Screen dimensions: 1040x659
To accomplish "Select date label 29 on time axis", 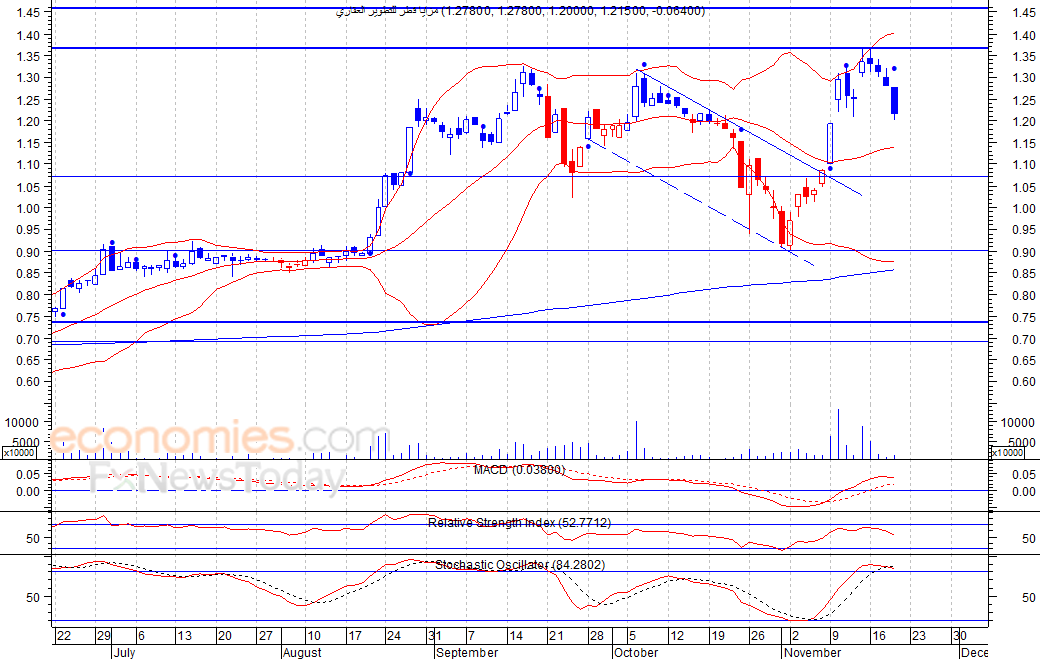I will click(x=104, y=636).
